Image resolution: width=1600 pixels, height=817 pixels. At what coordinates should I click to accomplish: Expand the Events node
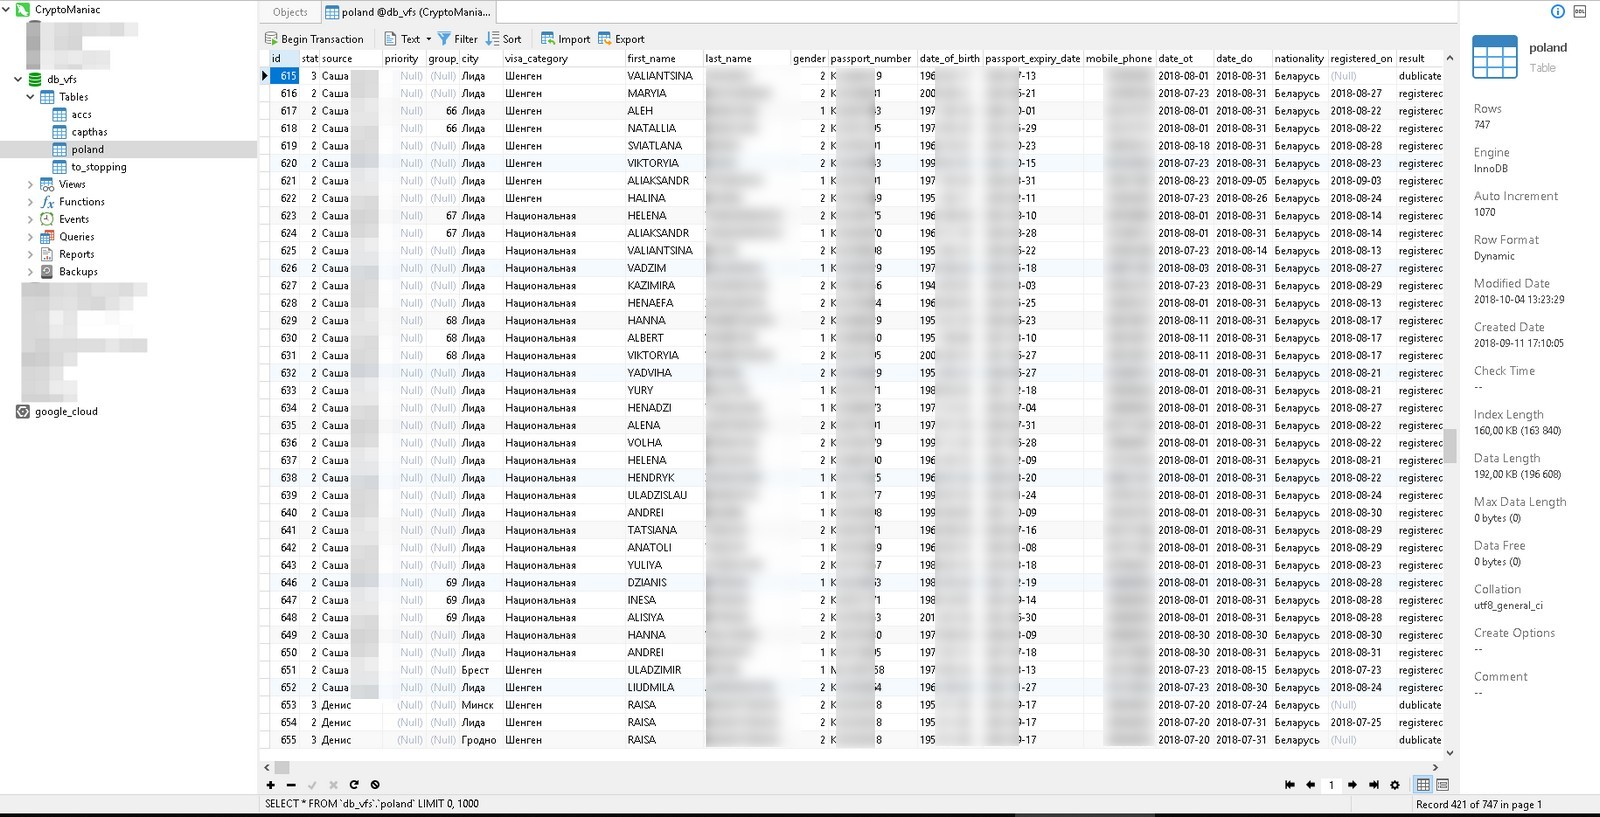[x=30, y=219]
